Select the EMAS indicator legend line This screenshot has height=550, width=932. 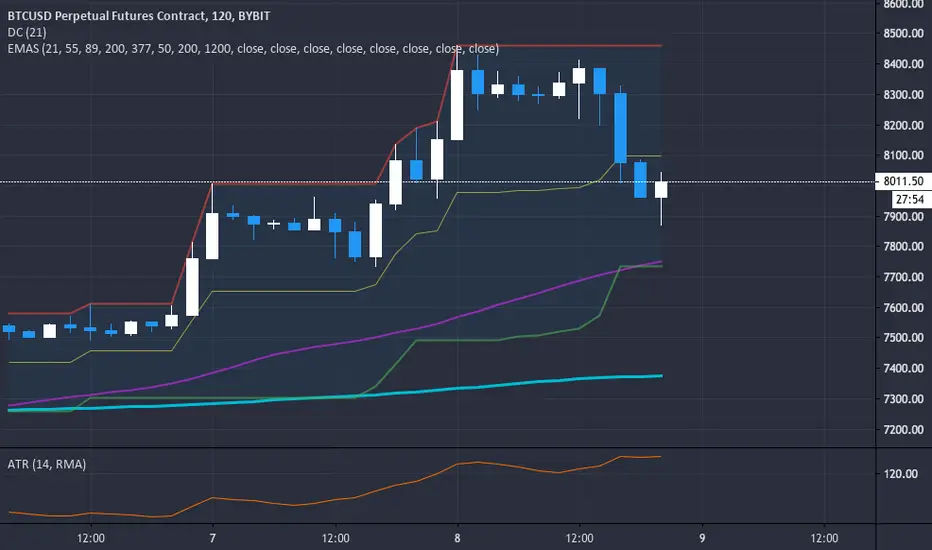tap(253, 49)
